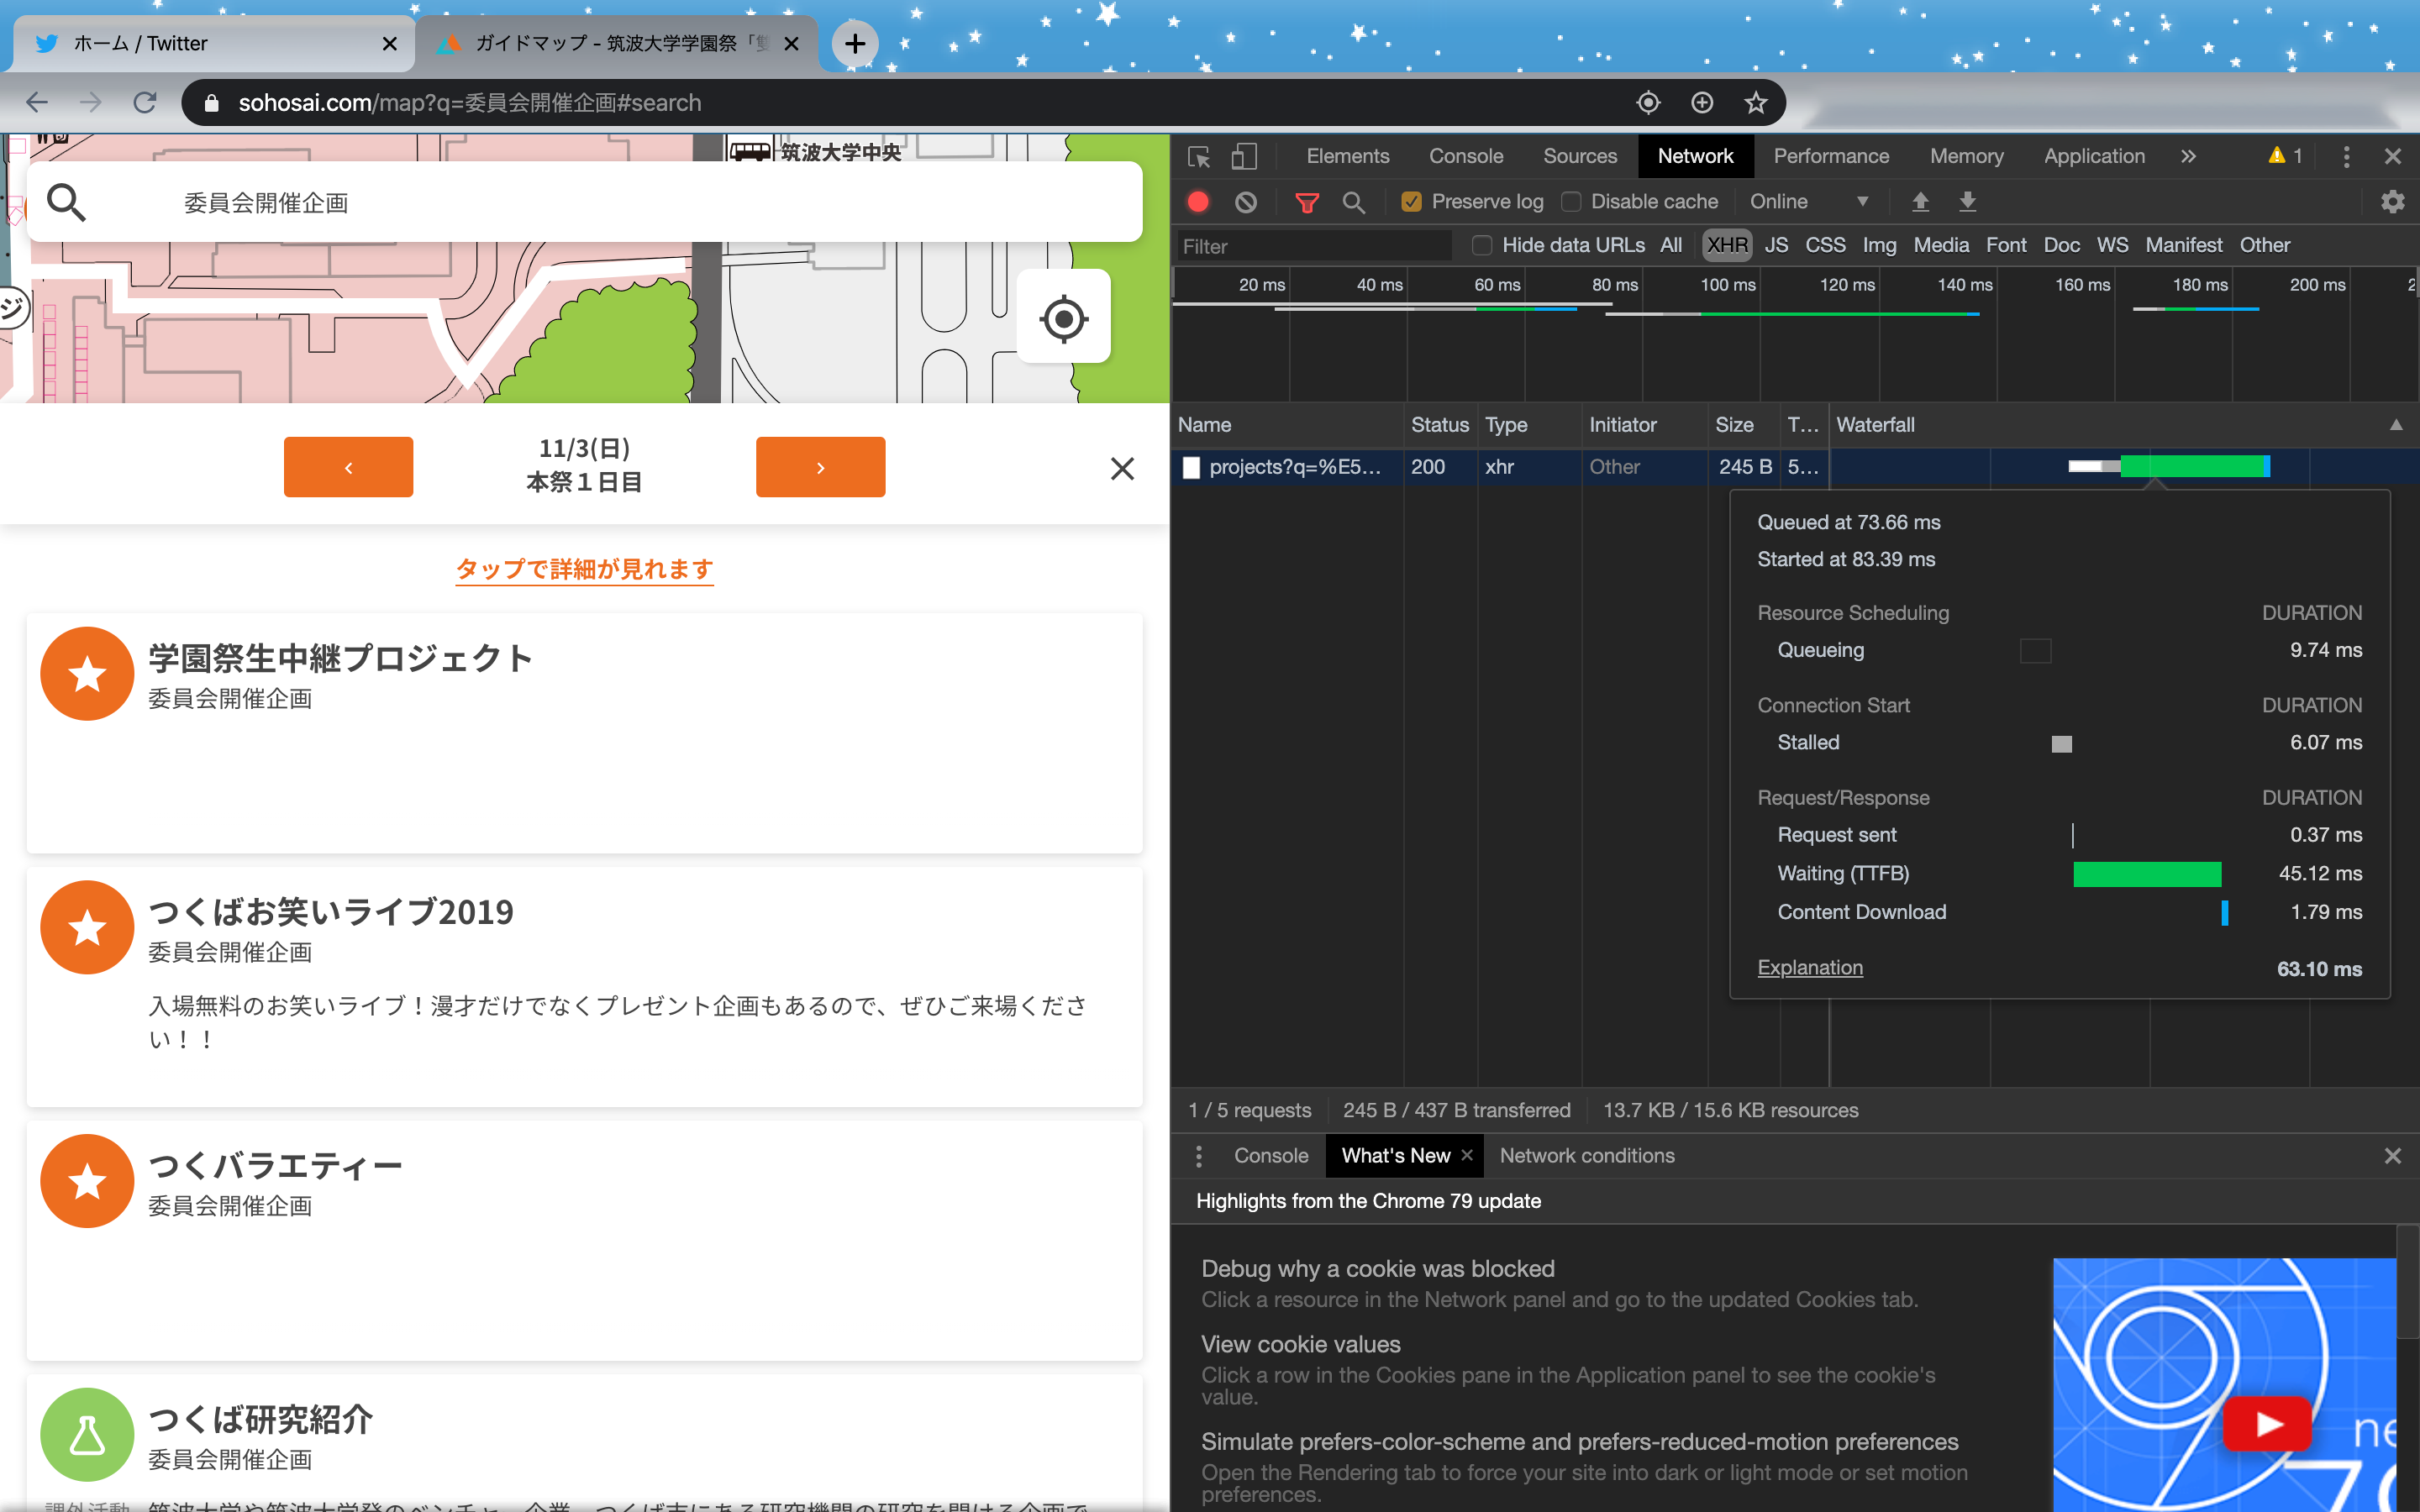Open the Online throttling dropdown
This screenshot has height=1512, width=2420.
pos(1808,202)
